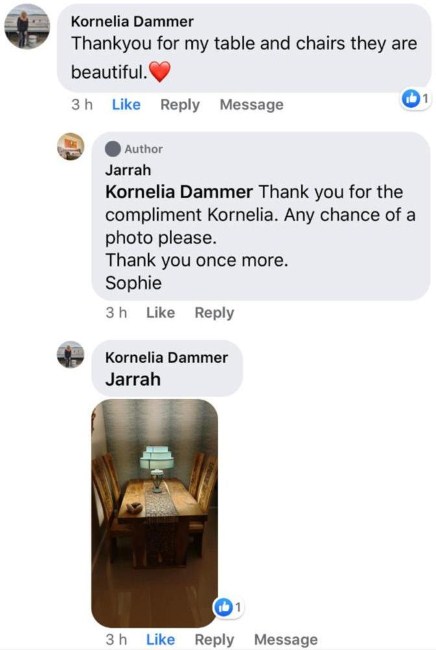This screenshot has width=436, height=650.
Task: Click the grey Author badge icon
Action: 113,149
